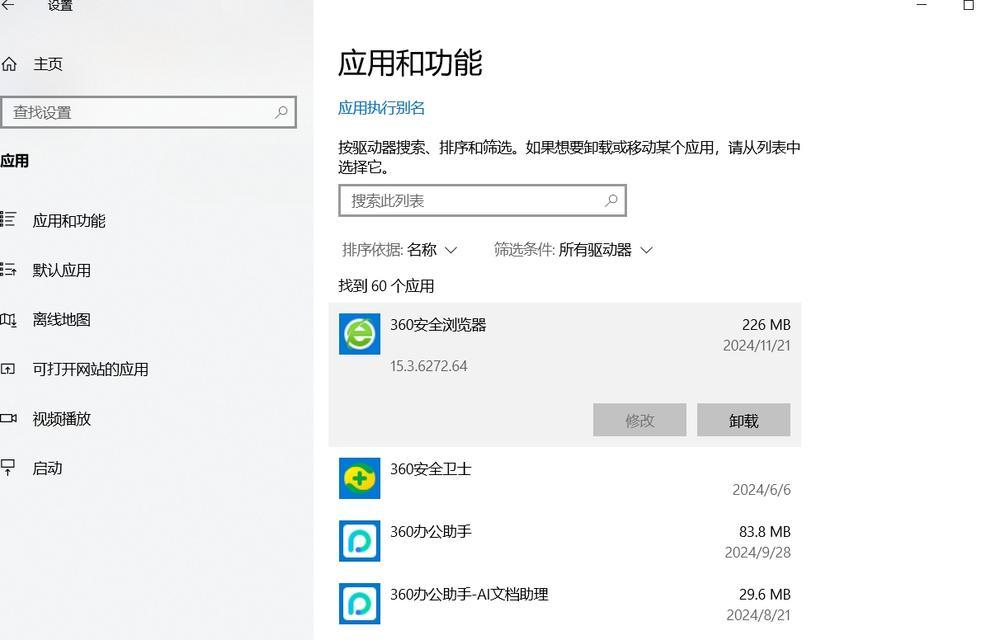Click the 2024/8/21 install date
Image resolution: width=1000 pixels, height=640 pixels.
(x=758, y=615)
